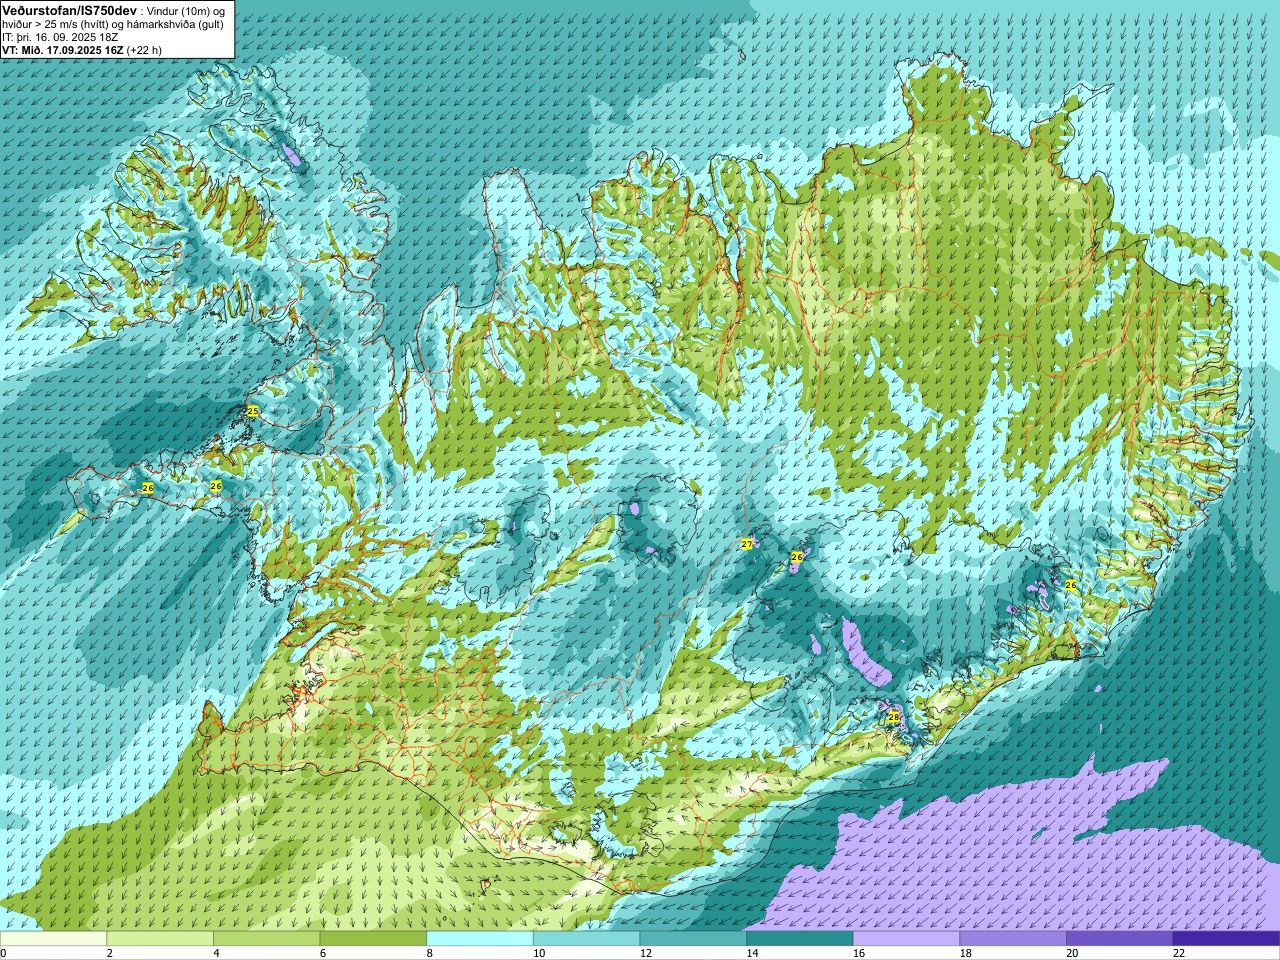1280x960 pixels.
Task: Click the '16' tick label on the color scale
Action: point(859,953)
